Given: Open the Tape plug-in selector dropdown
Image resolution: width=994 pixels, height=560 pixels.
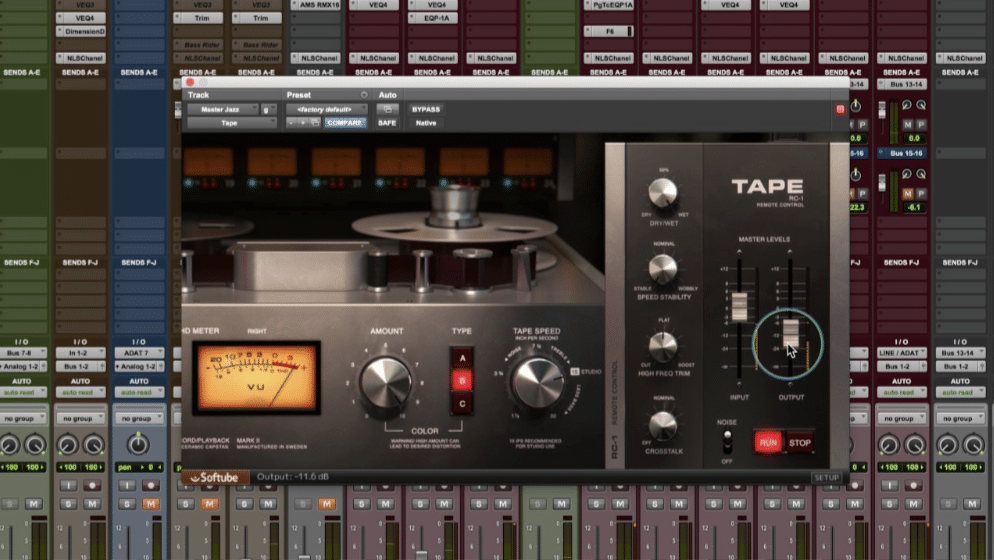Looking at the screenshot, I should coord(231,123).
